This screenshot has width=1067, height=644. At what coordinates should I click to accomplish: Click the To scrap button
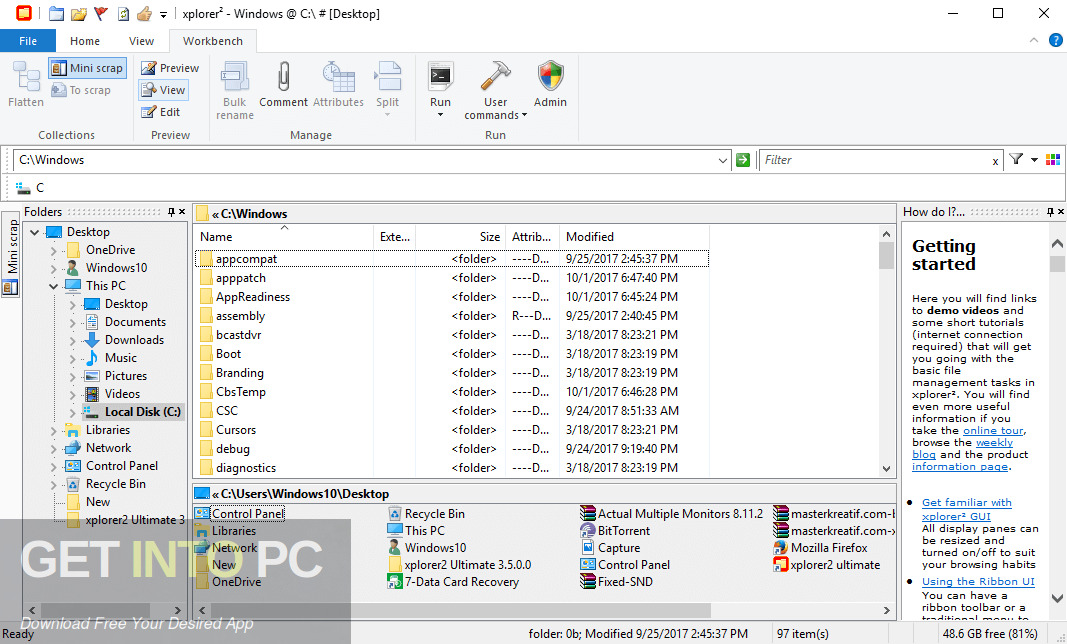tap(81, 90)
